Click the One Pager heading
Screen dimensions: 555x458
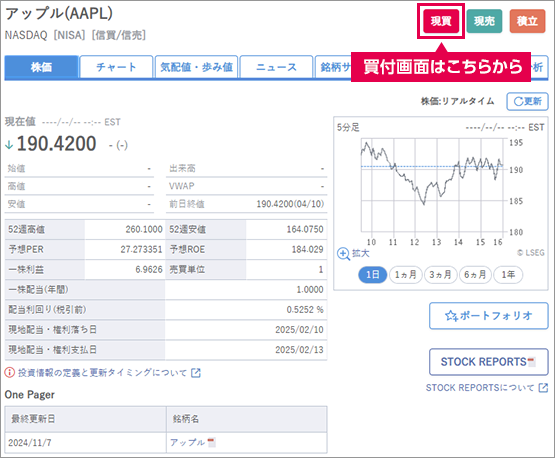click(x=30, y=395)
